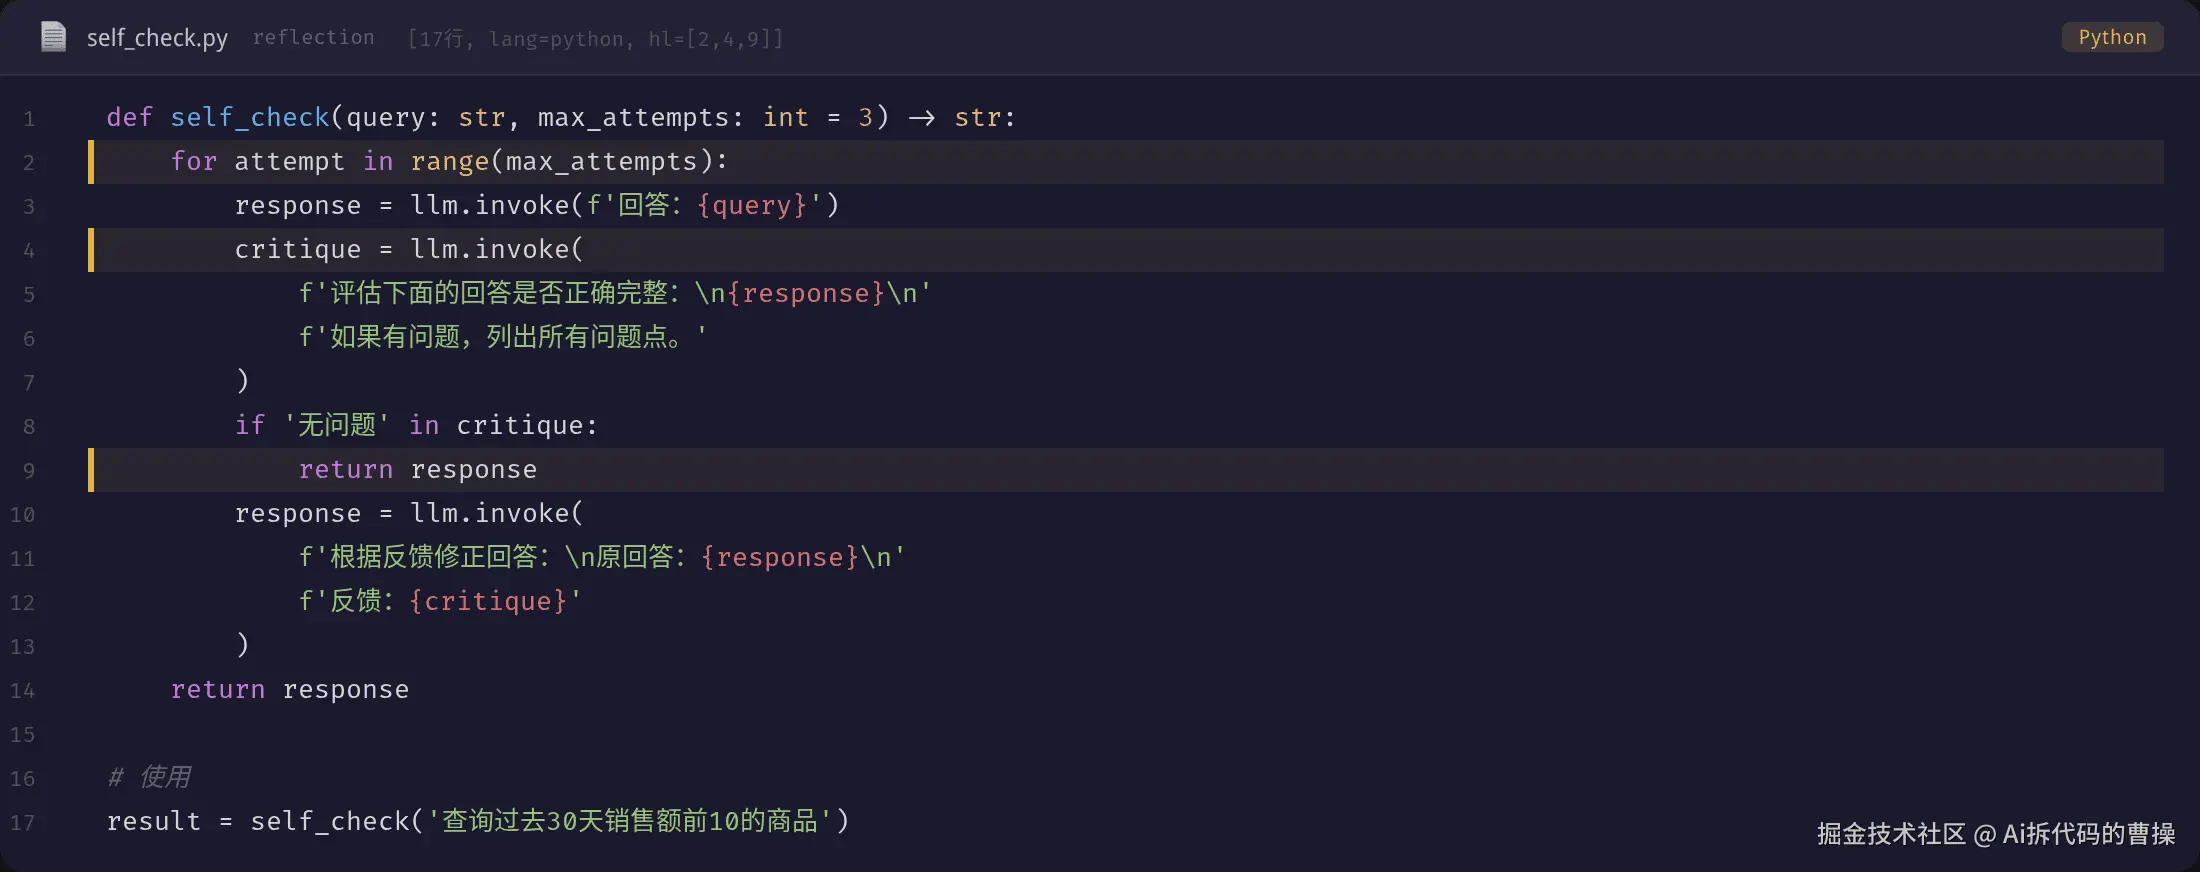The image size is (2200, 872).
Task: Click line number 17 in gutter
Action: (22, 823)
